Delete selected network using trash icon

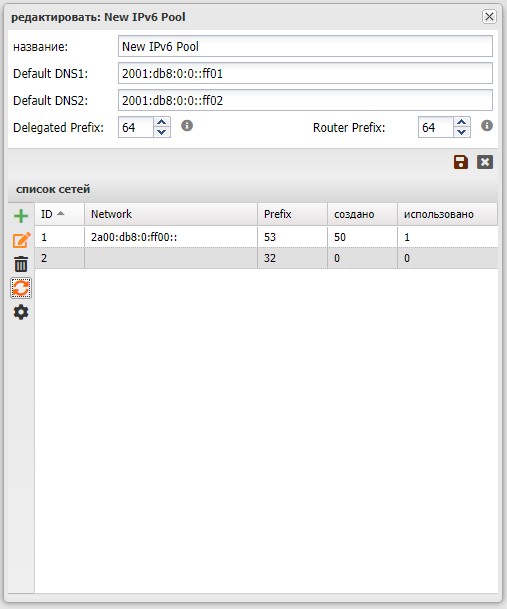(21, 264)
